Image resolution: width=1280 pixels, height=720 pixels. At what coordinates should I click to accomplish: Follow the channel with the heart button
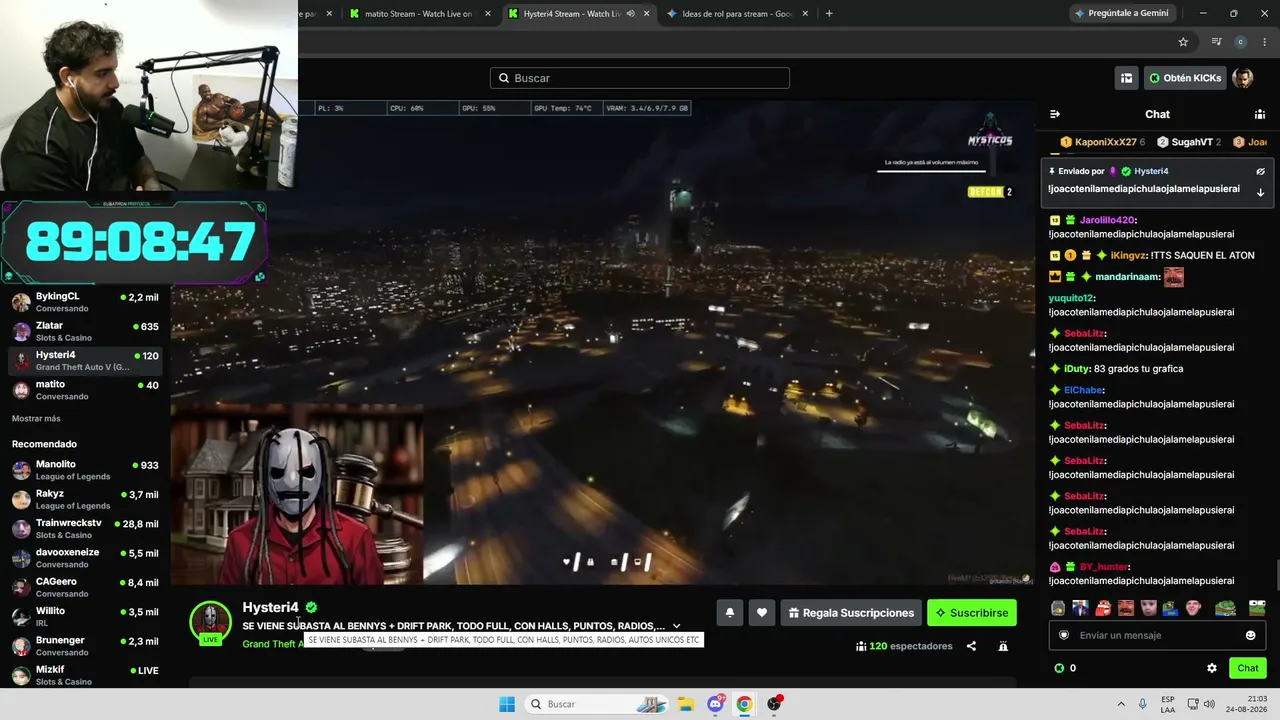762,613
